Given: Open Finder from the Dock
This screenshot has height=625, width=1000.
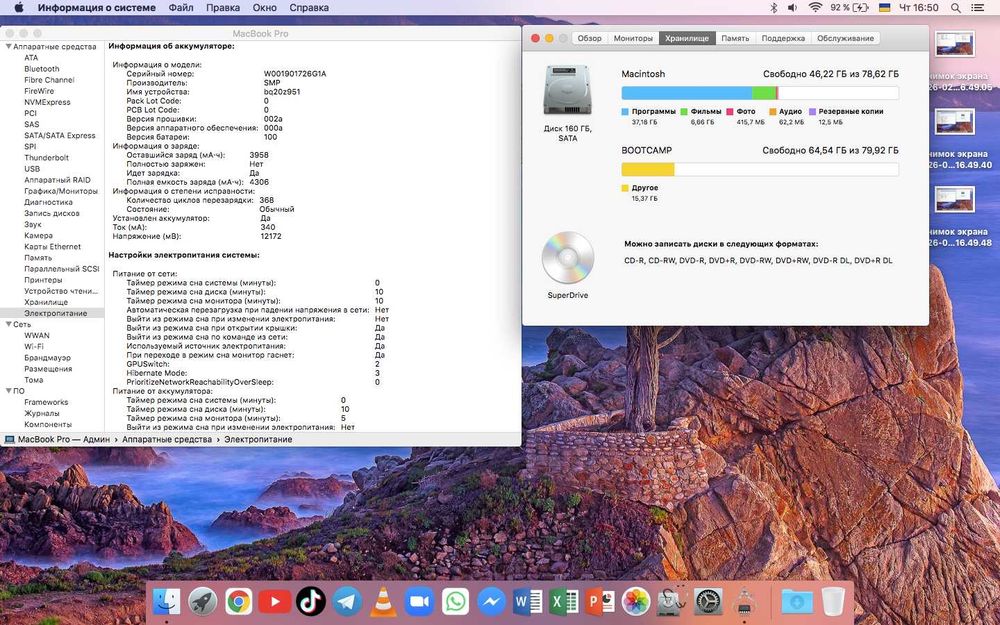Looking at the screenshot, I should [167, 601].
